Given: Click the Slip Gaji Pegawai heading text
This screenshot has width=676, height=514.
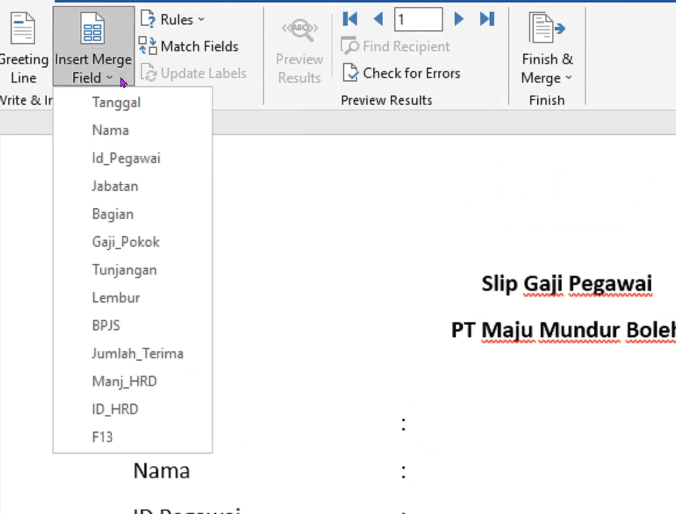Looking at the screenshot, I should pyautogui.click(x=566, y=284).
